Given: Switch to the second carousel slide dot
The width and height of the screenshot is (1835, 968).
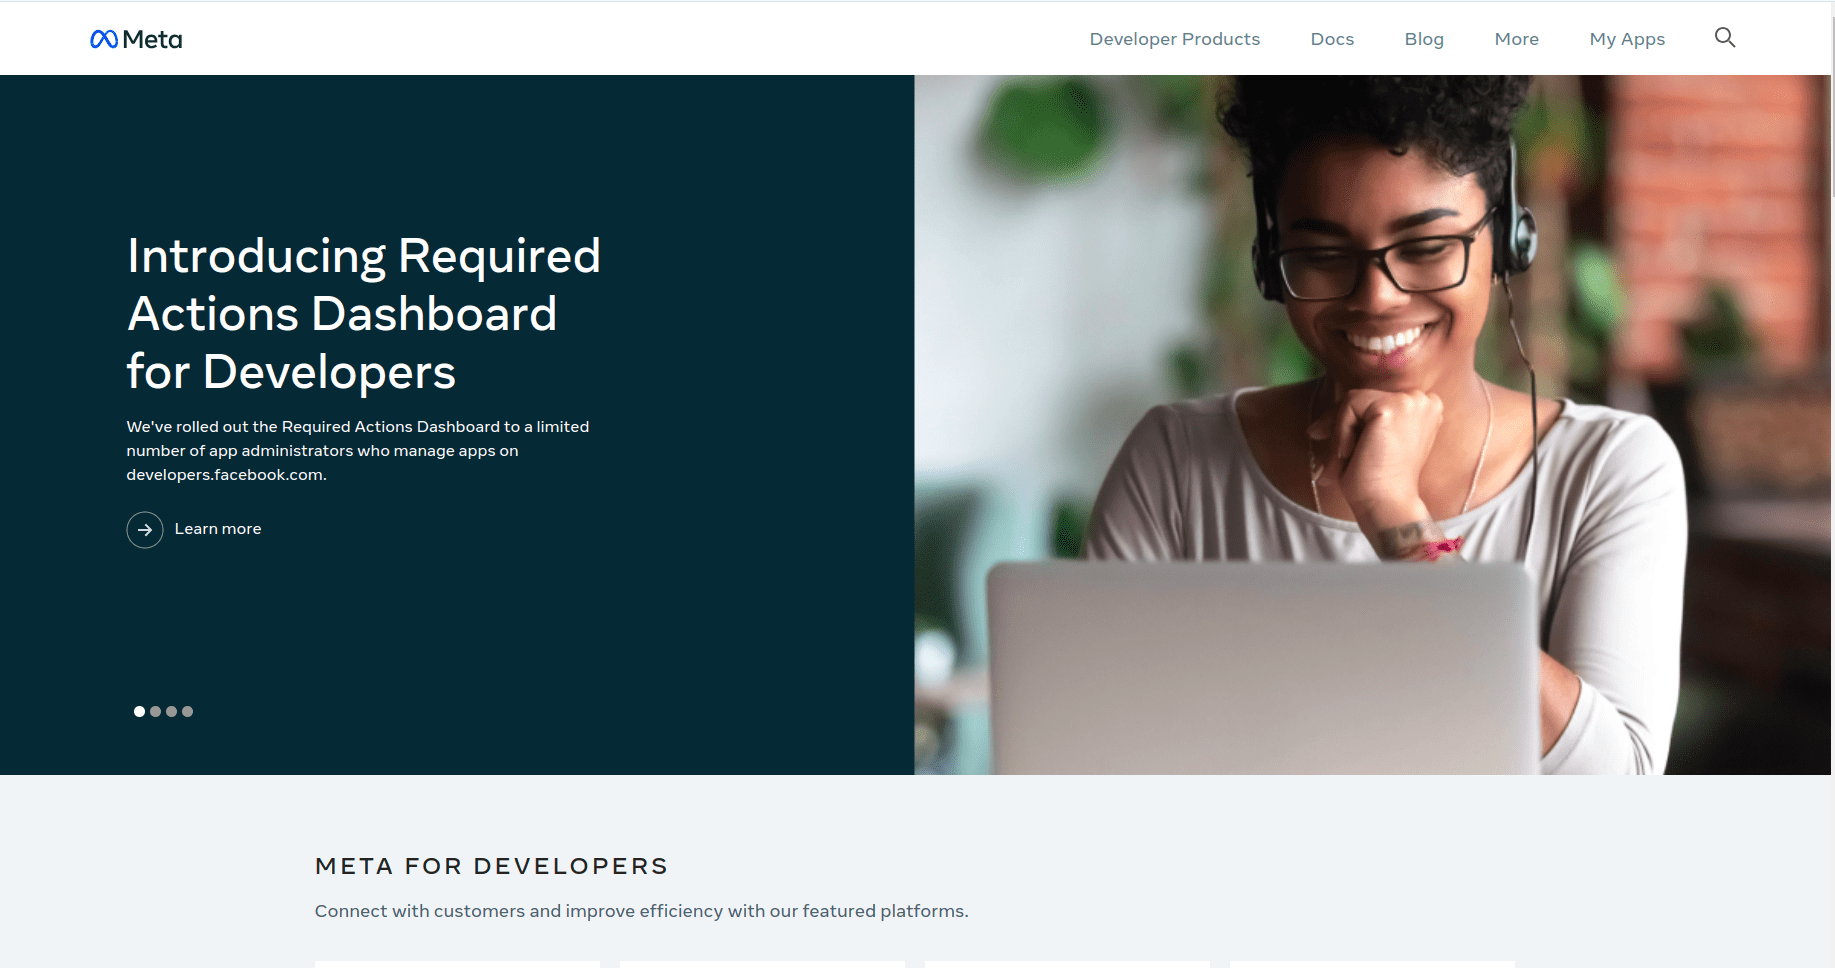Looking at the screenshot, I should [155, 712].
